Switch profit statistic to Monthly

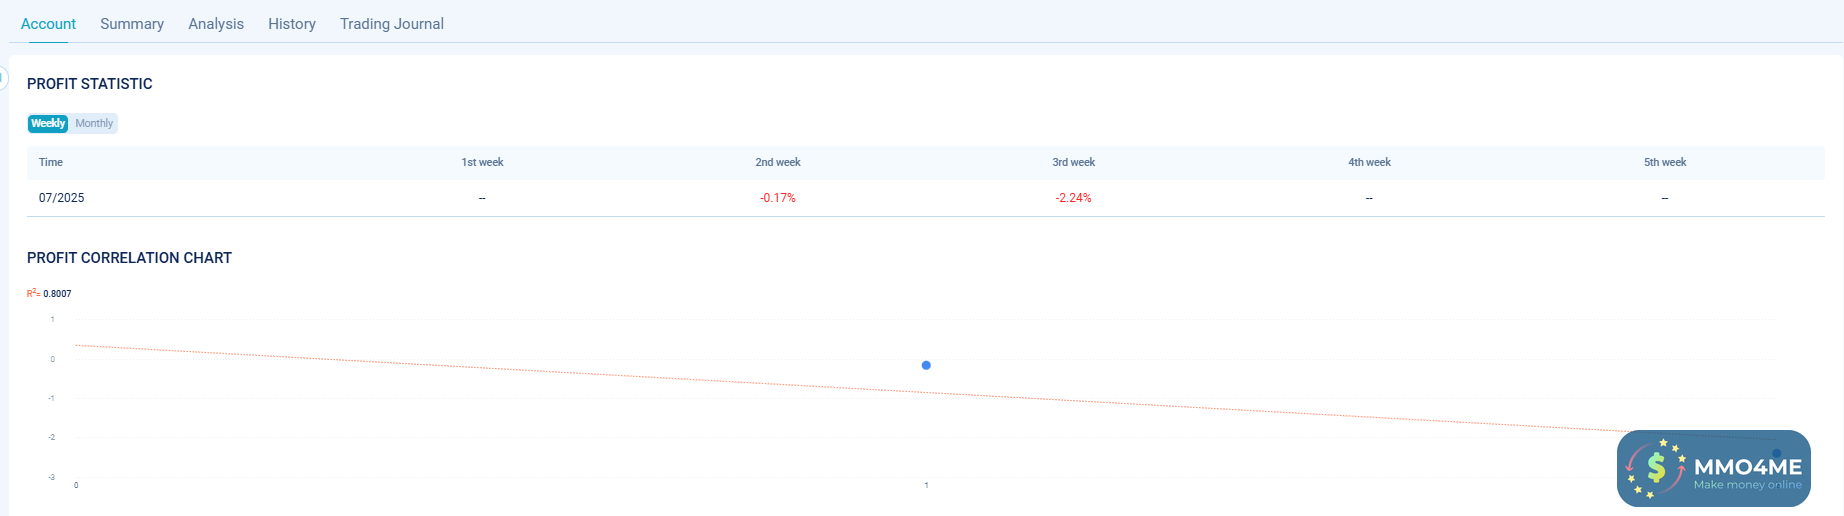tap(94, 123)
